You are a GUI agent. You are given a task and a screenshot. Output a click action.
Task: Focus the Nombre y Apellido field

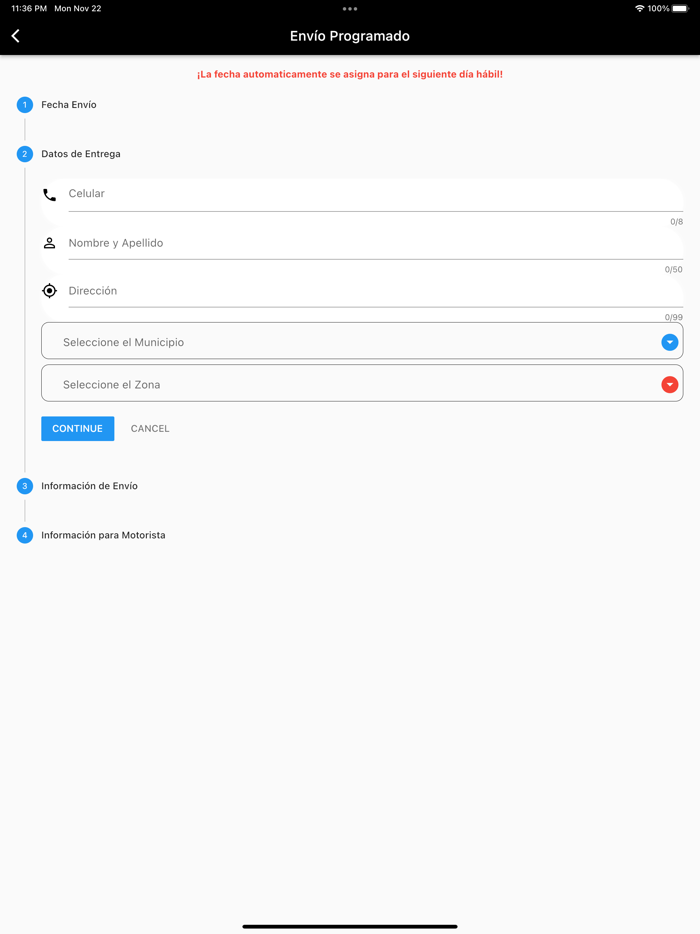pos(370,243)
